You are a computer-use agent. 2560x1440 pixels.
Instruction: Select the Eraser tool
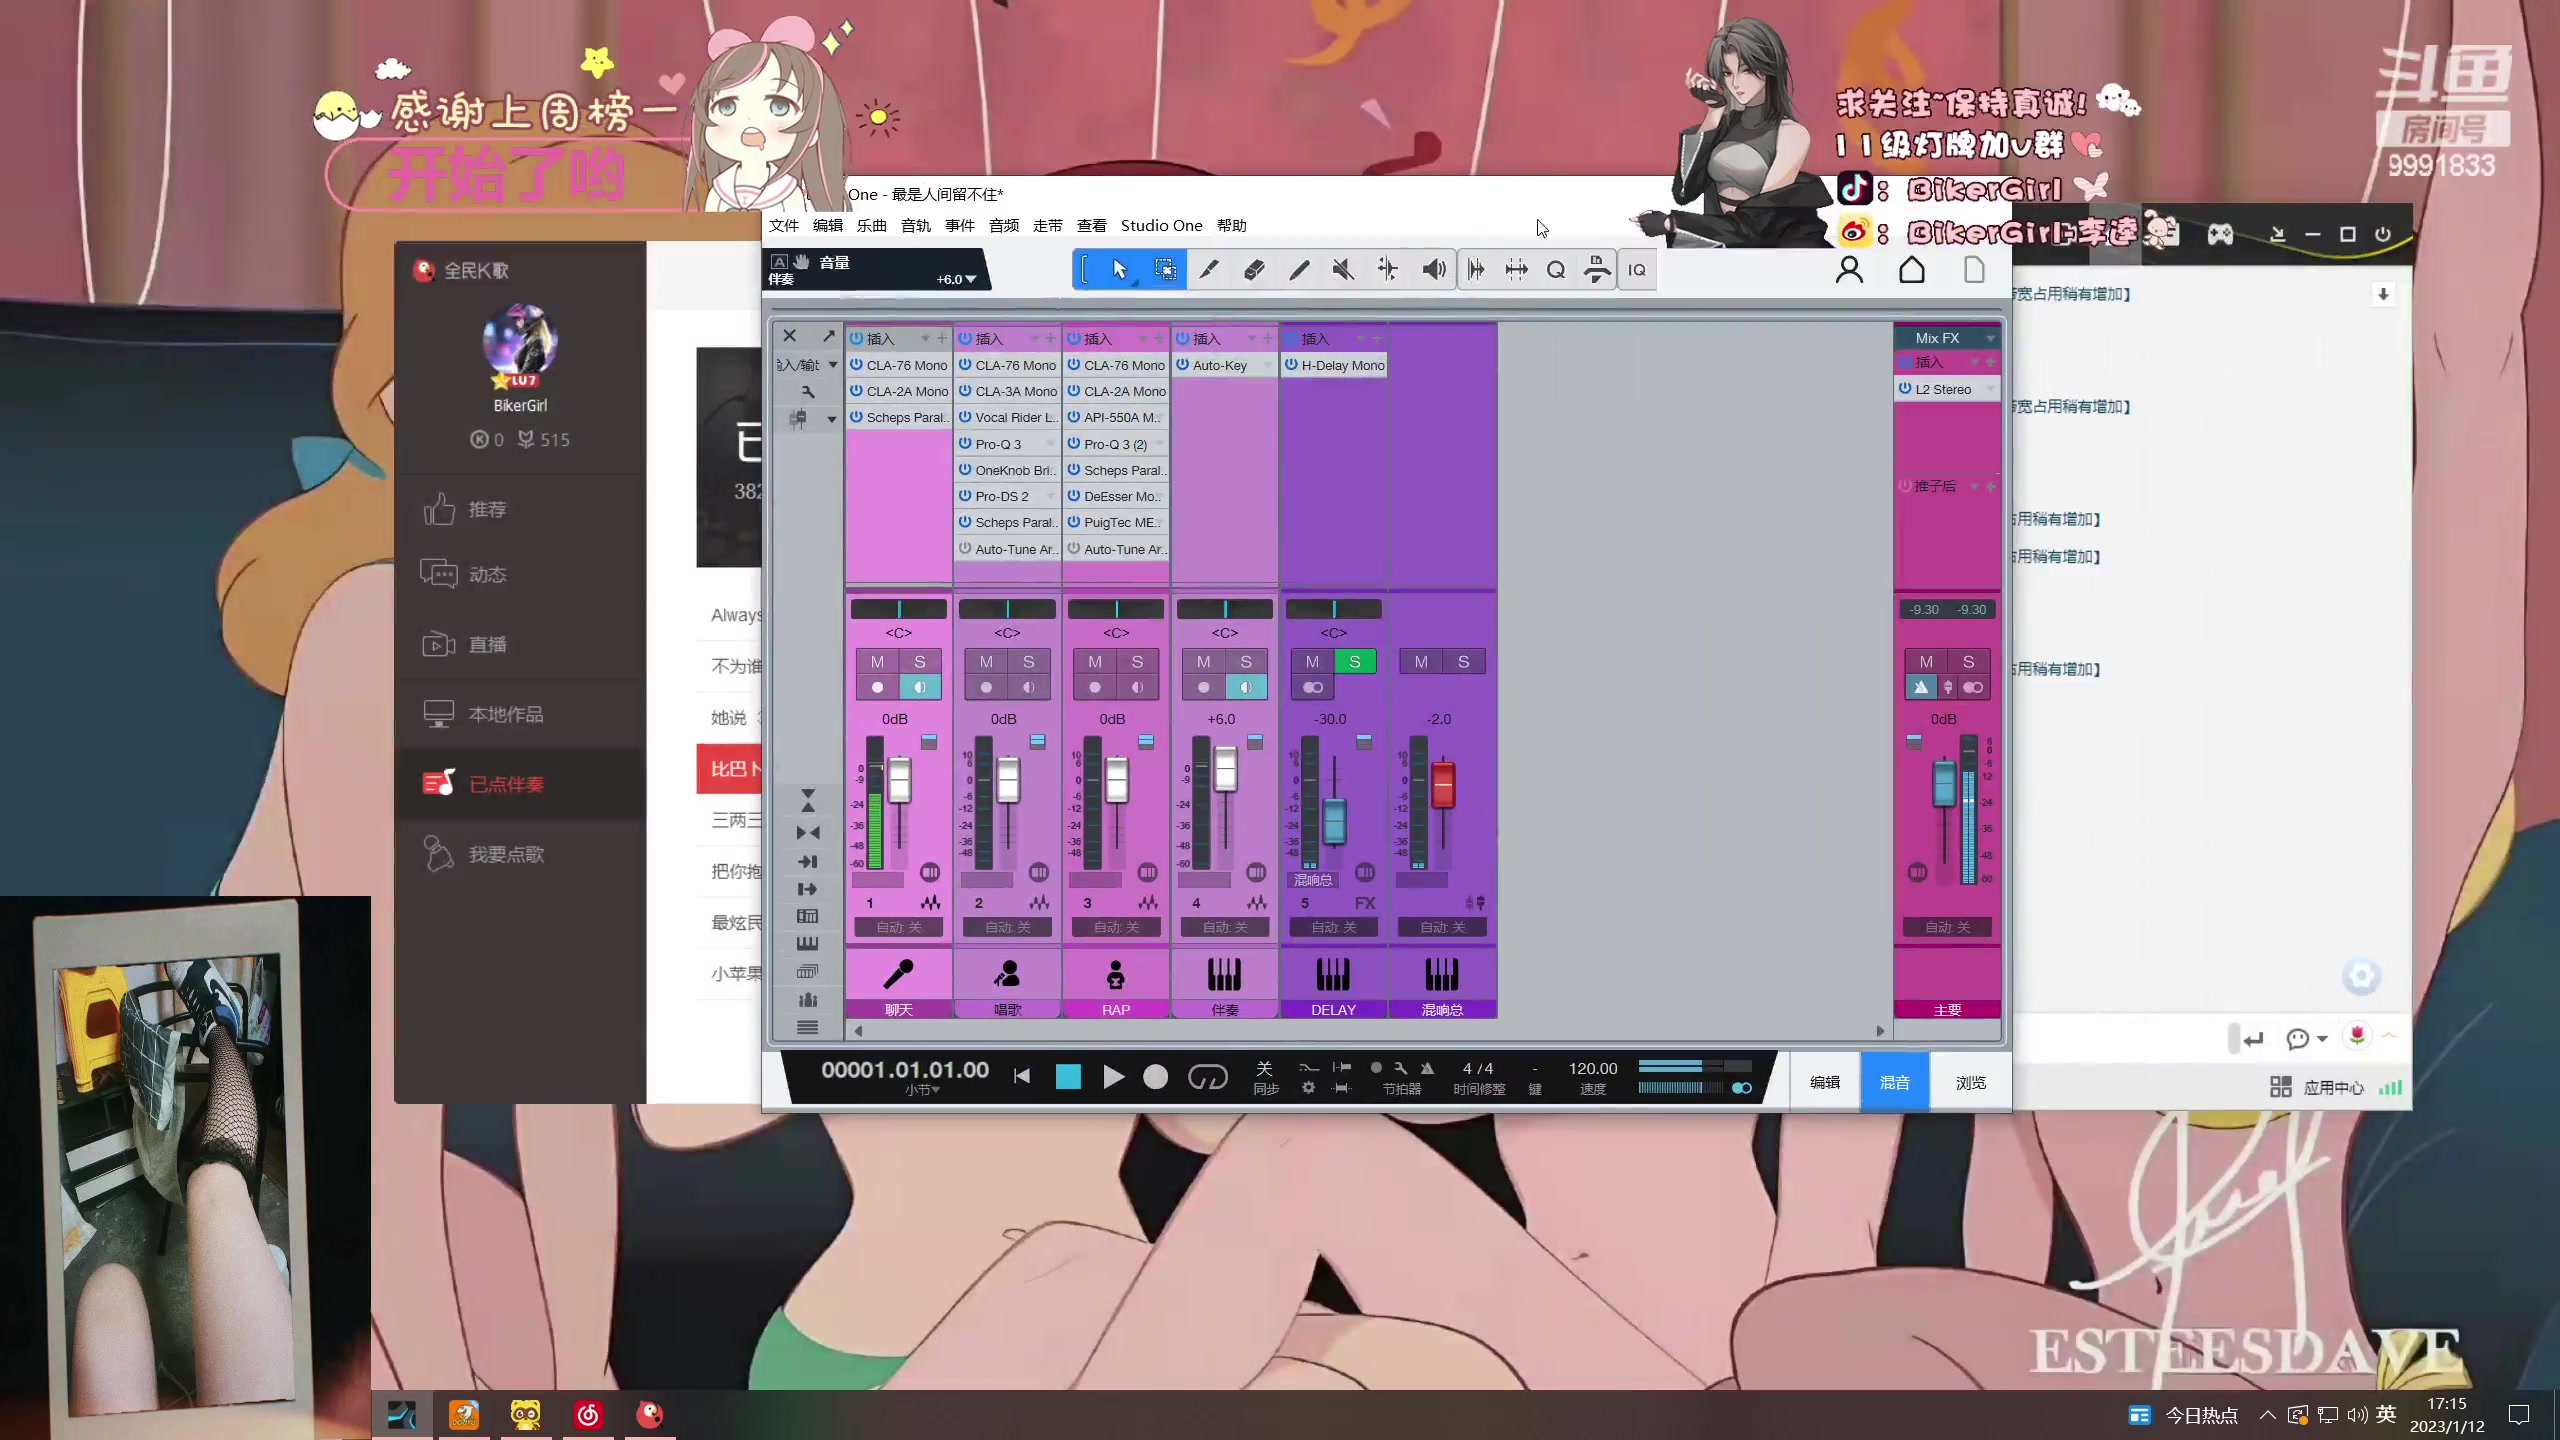[1254, 269]
